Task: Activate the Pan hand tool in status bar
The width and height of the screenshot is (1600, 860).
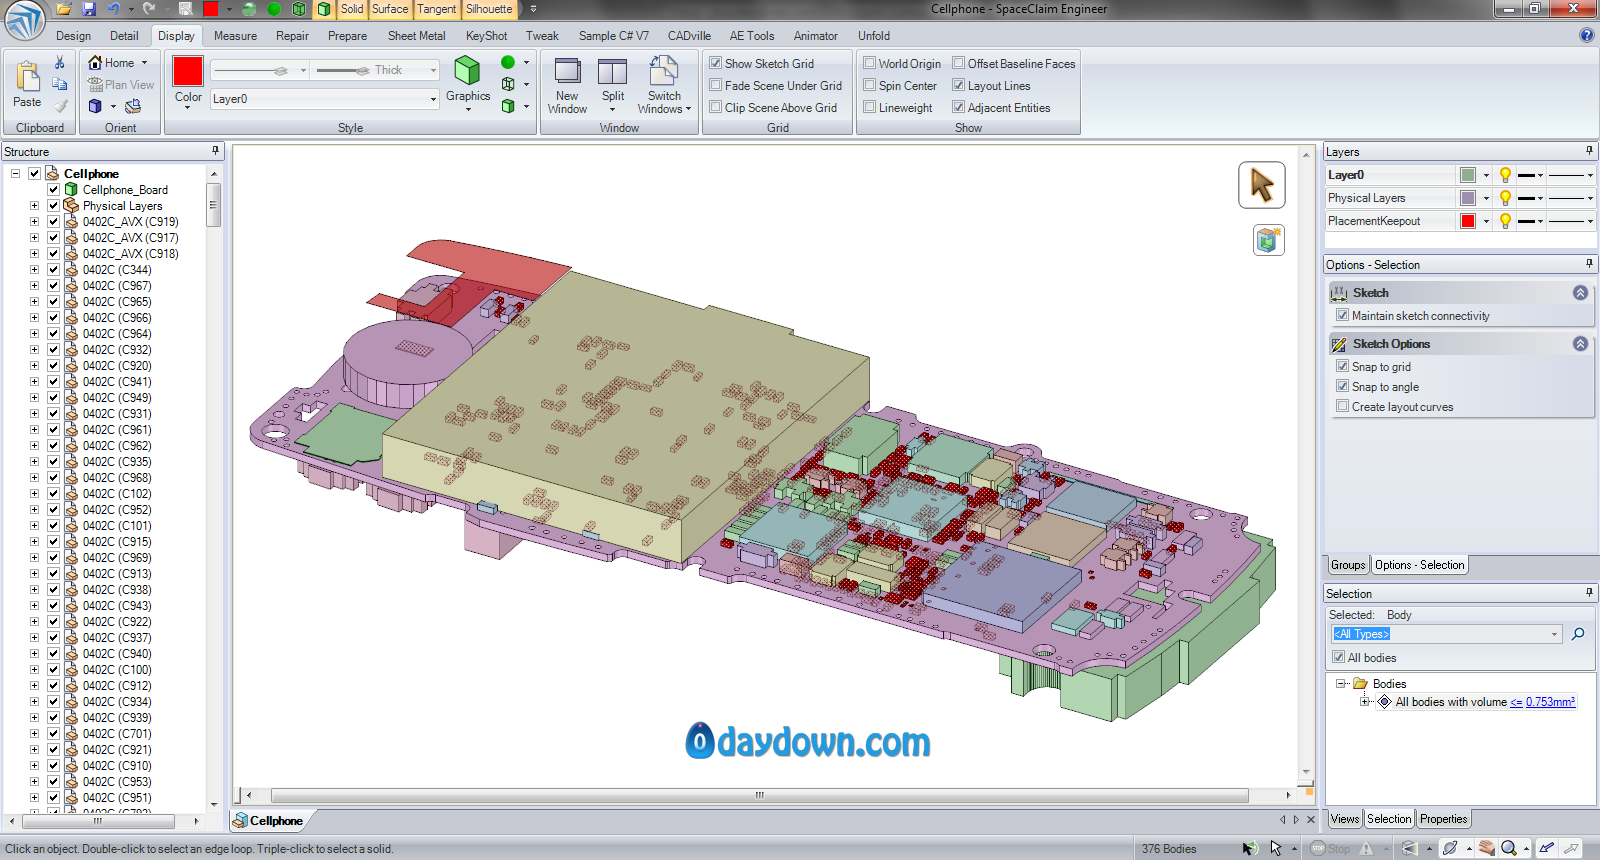Action: tap(1487, 848)
